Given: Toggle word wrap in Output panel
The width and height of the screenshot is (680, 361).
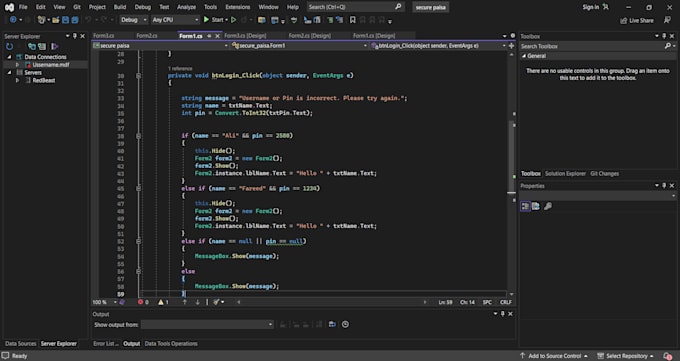Looking at the screenshot, I should [332, 325].
